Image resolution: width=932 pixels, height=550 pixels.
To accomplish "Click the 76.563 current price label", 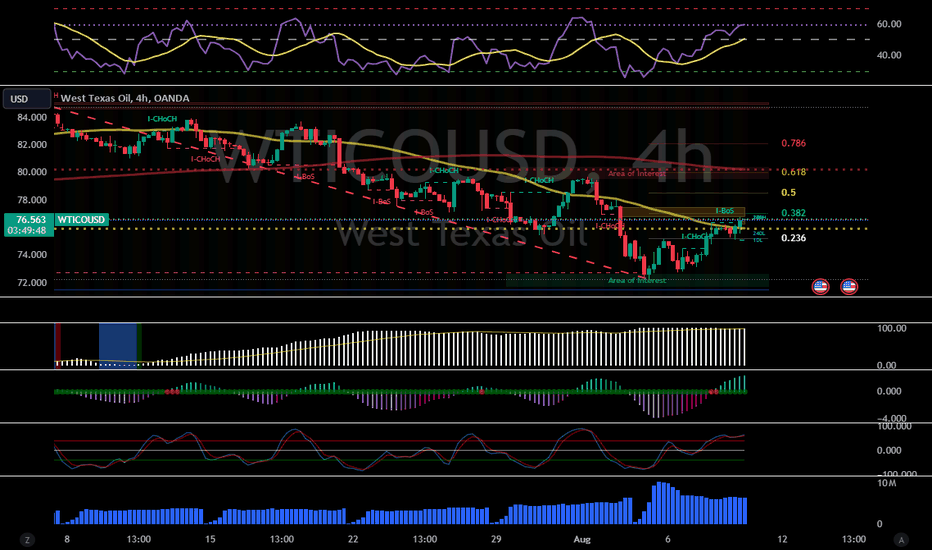I will coord(31,219).
